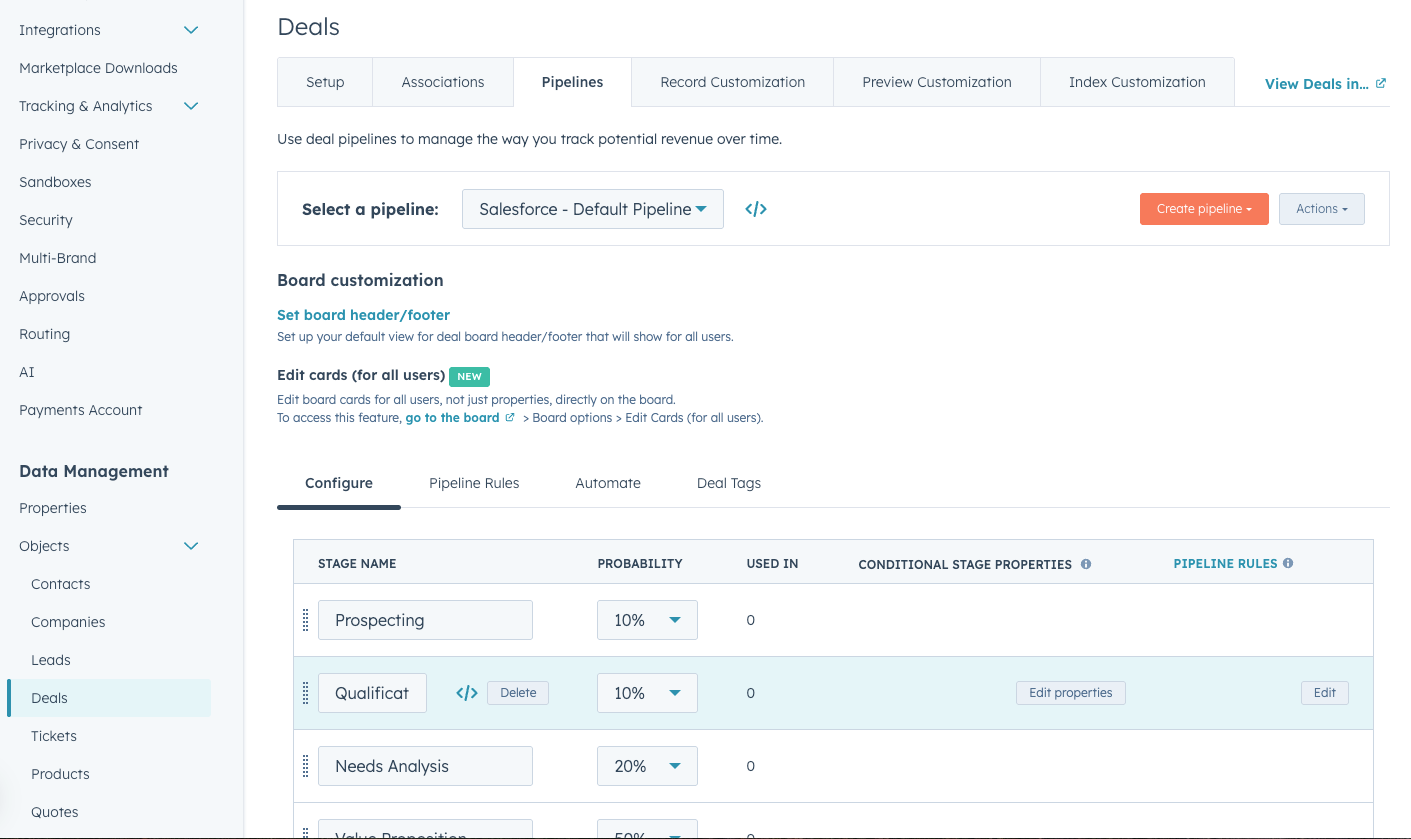Open the Actions dropdown menu
The image size is (1411, 839).
(x=1322, y=209)
